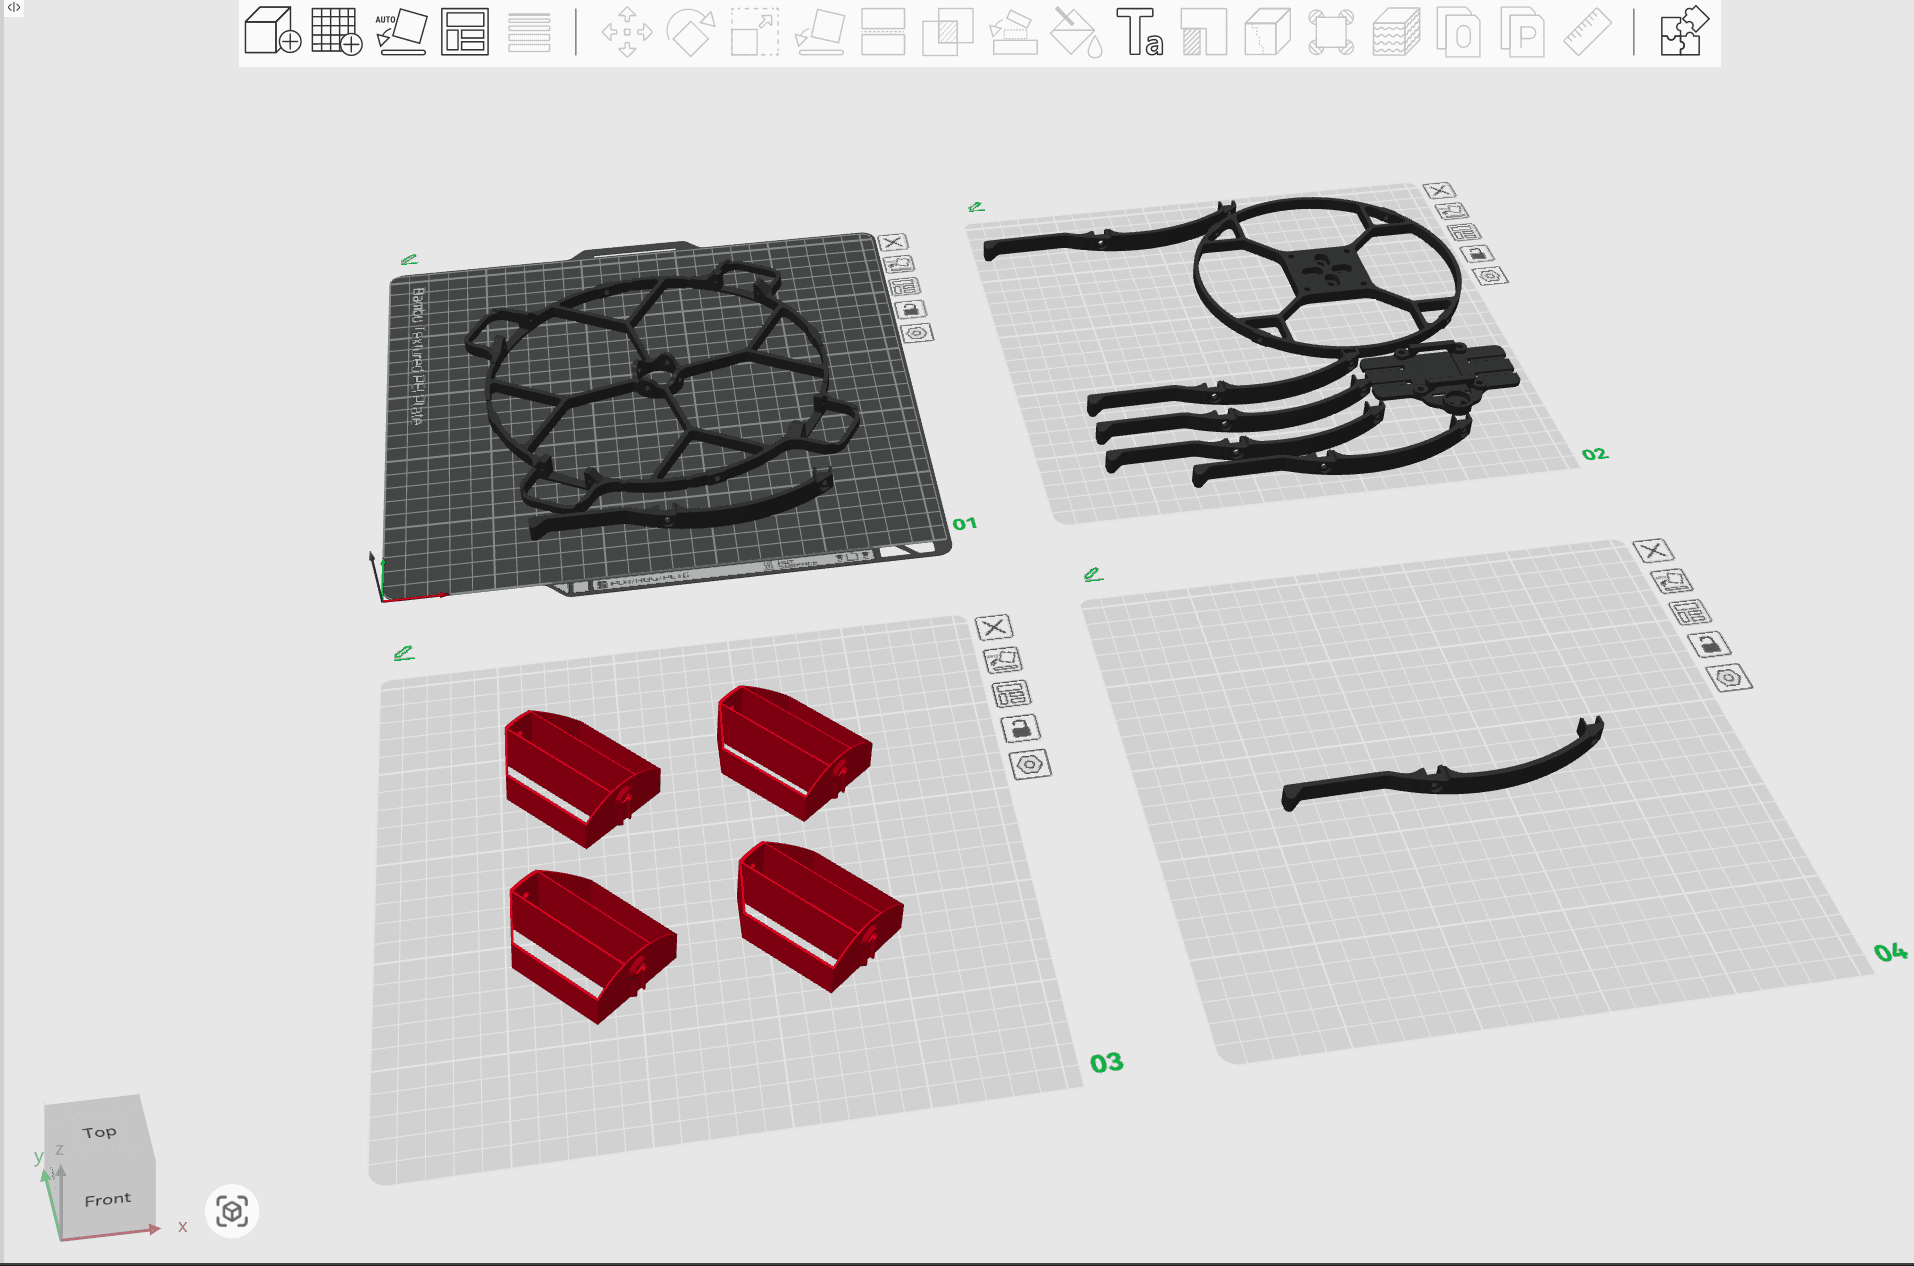This screenshot has width=1914, height=1266.
Task: Run Auto orient from the top toolbar
Action: 401,31
